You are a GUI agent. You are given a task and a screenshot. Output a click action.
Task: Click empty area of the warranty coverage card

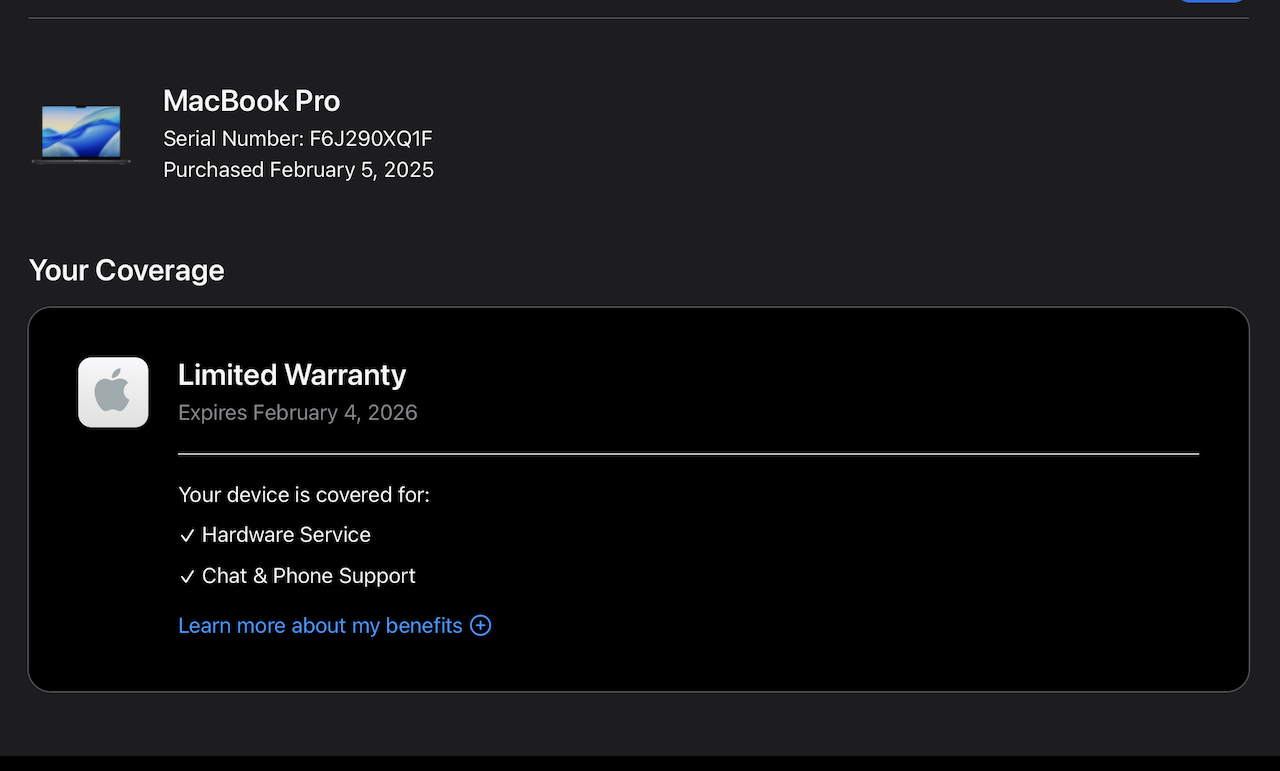pos(850,570)
